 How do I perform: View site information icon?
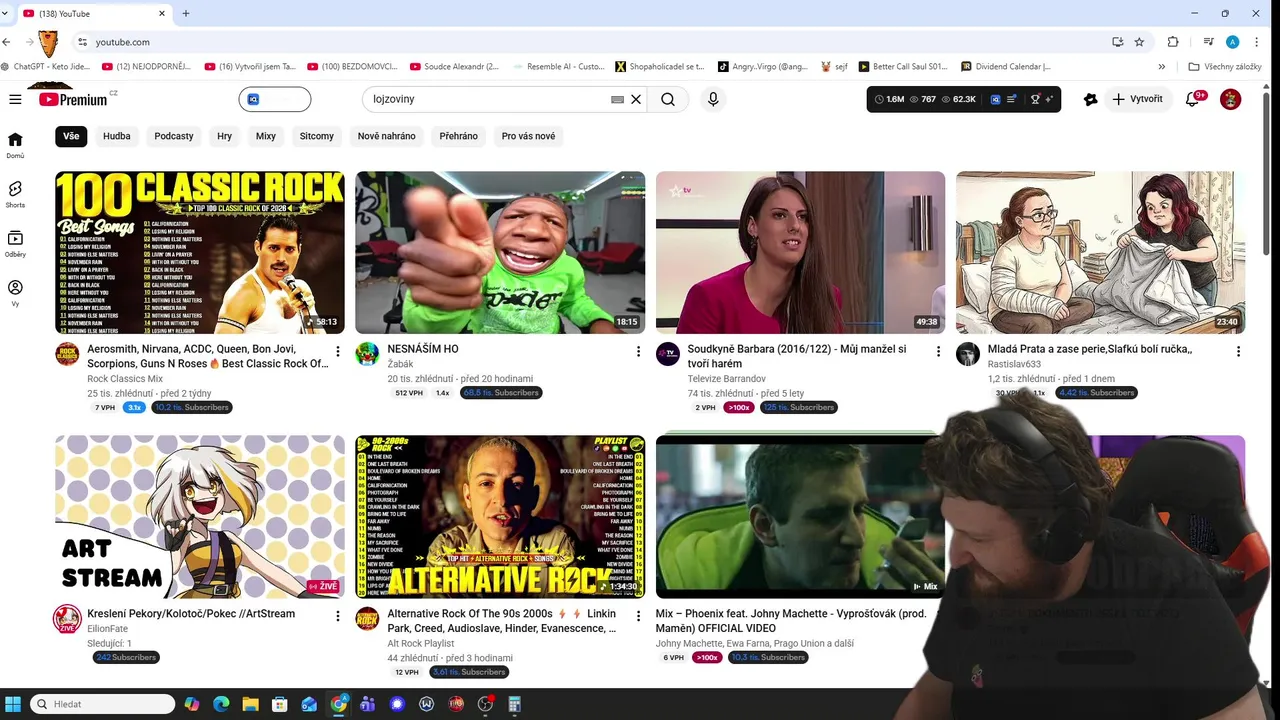pos(82,42)
